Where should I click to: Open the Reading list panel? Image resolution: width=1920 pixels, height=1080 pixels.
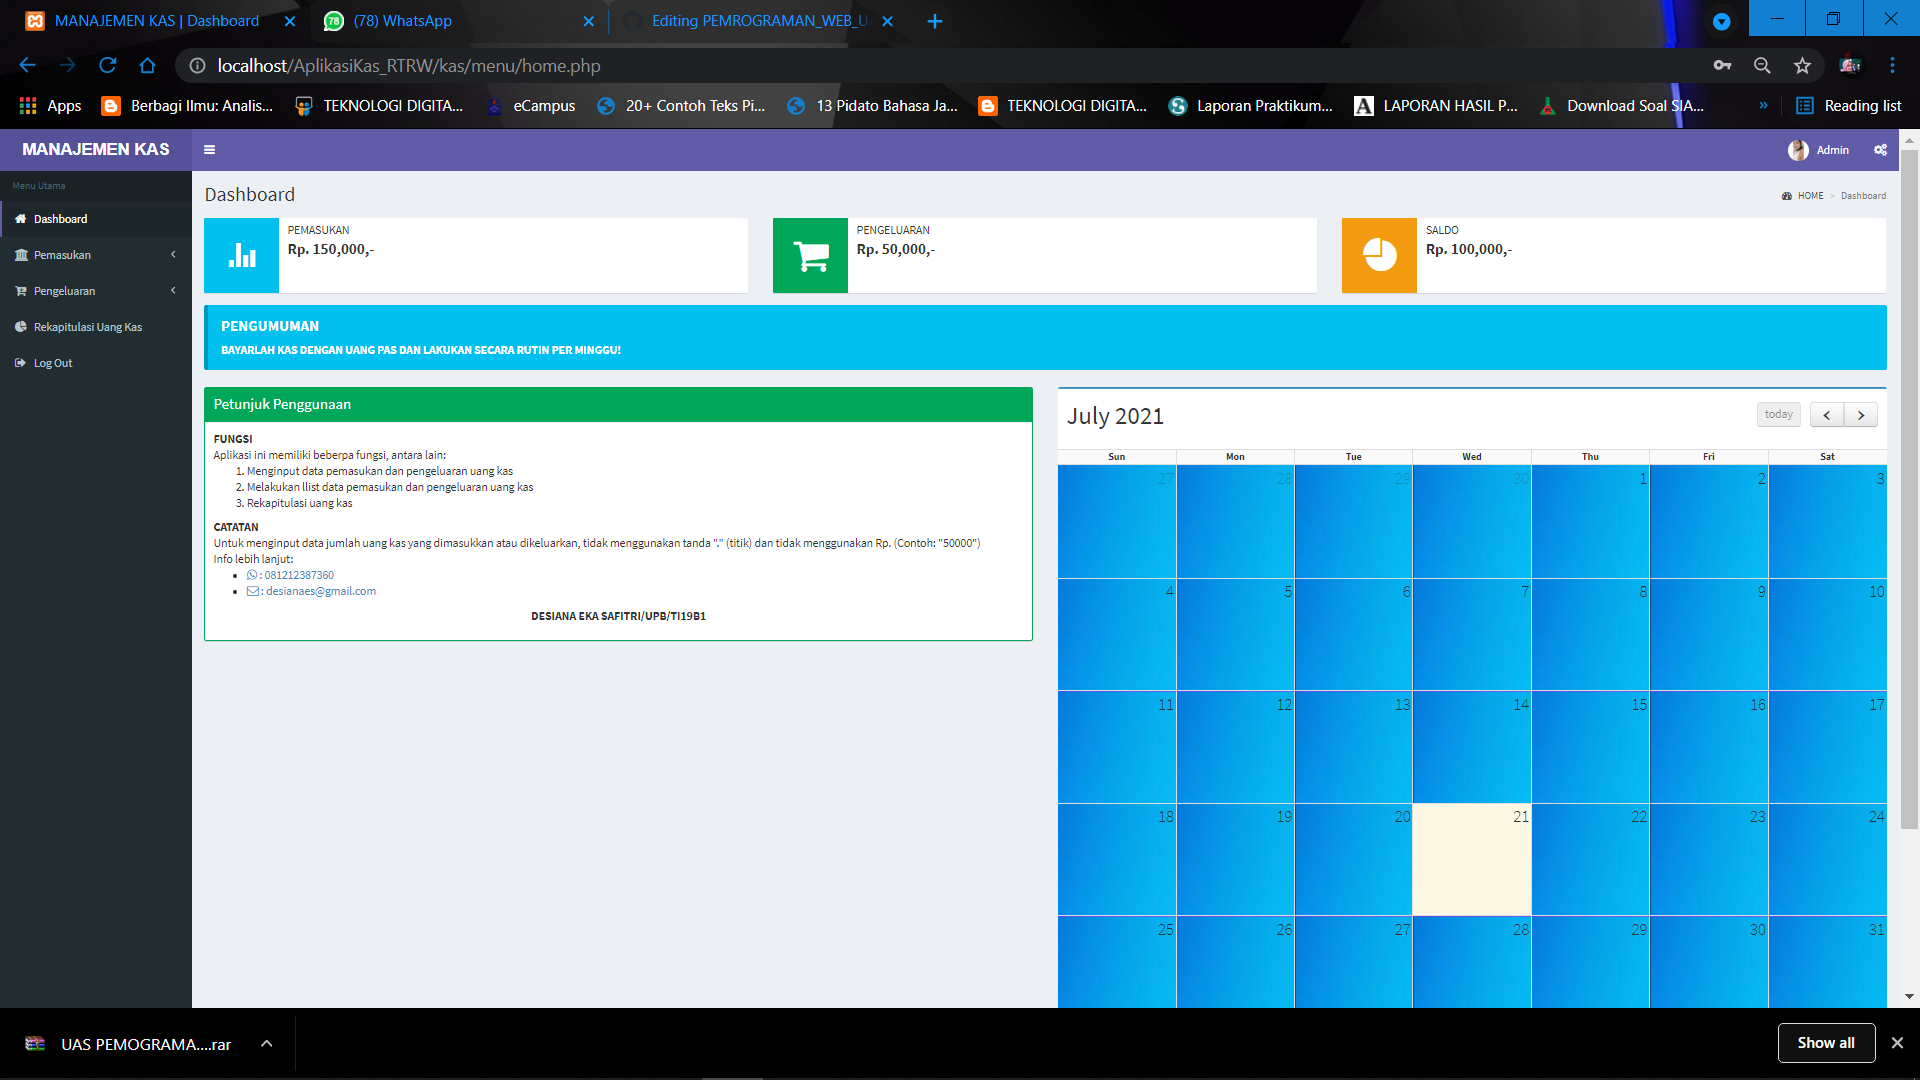(1849, 106)
